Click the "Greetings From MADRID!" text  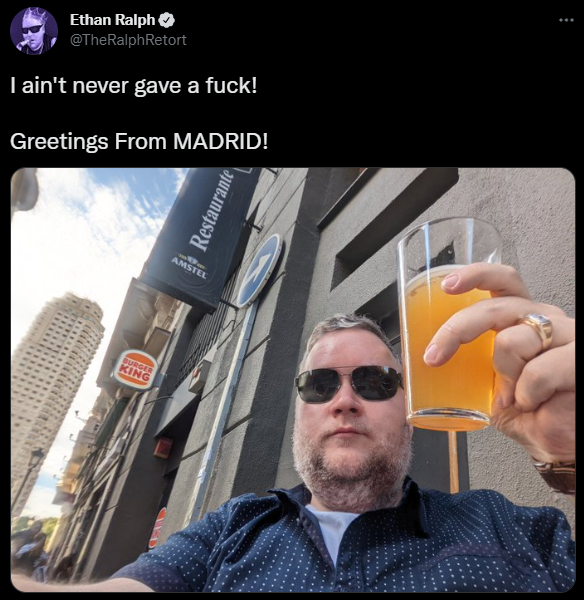[139, 141]
